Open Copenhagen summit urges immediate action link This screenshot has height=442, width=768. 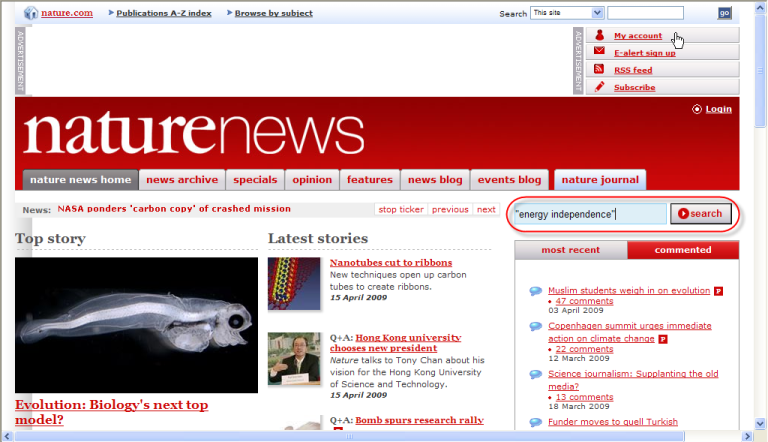pos(630,332)
